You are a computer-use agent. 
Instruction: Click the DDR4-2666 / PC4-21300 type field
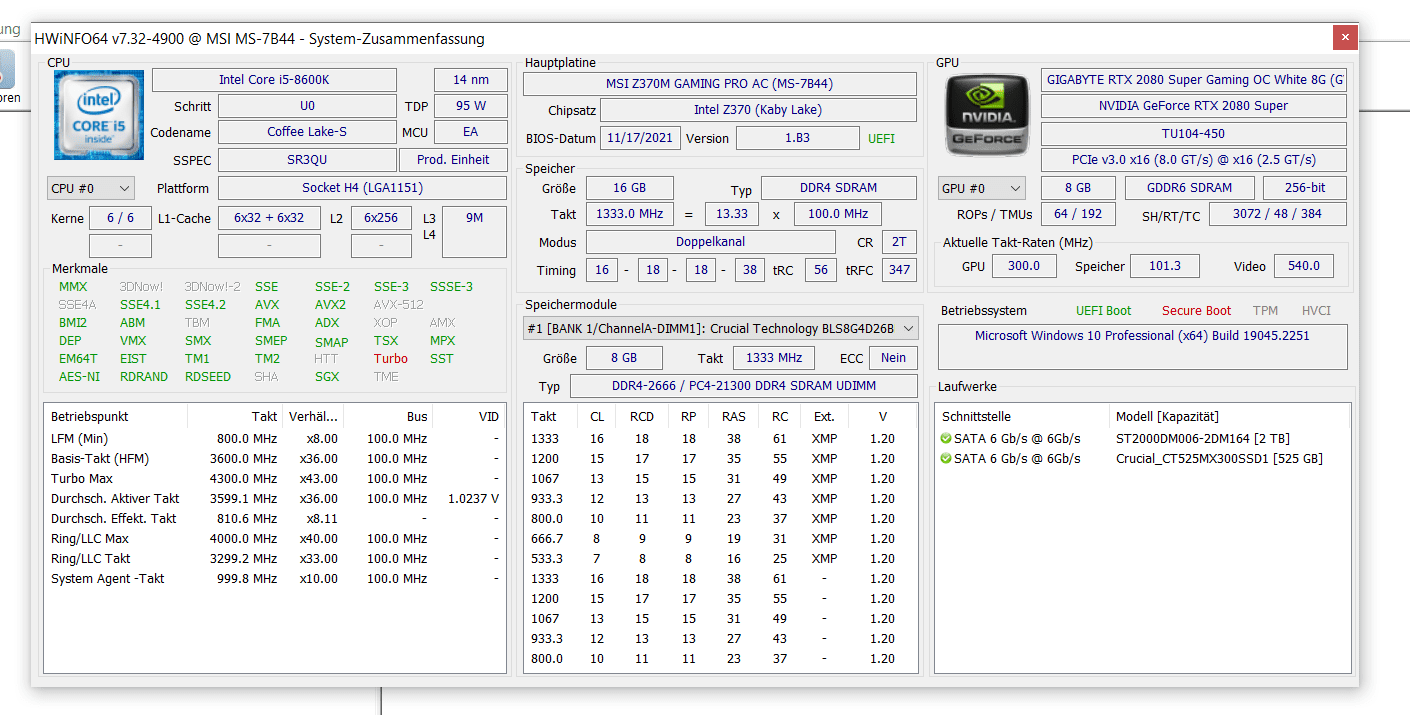tap(743, 386)
